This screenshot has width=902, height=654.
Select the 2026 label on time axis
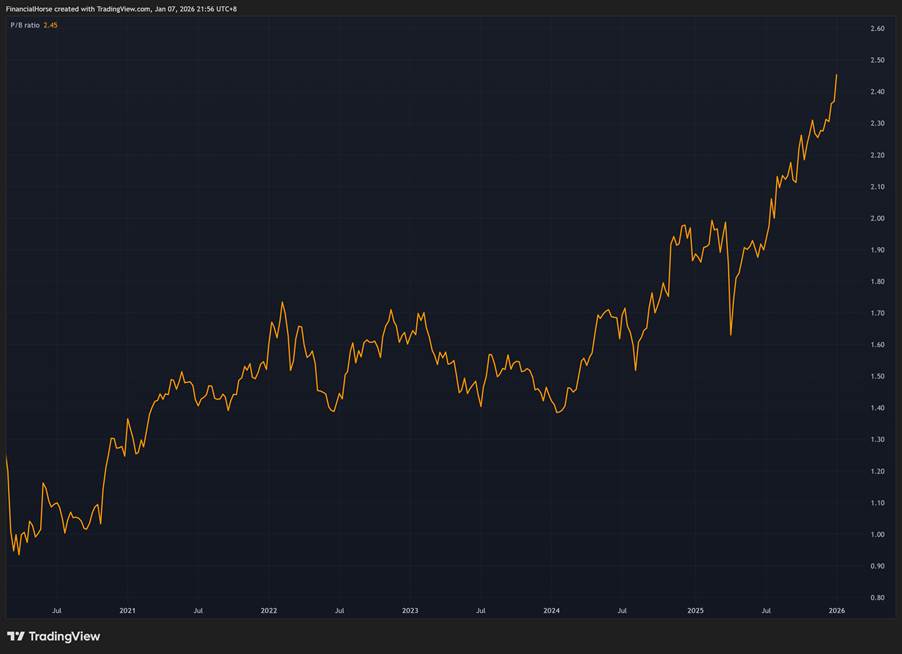[x=836, y=609]
